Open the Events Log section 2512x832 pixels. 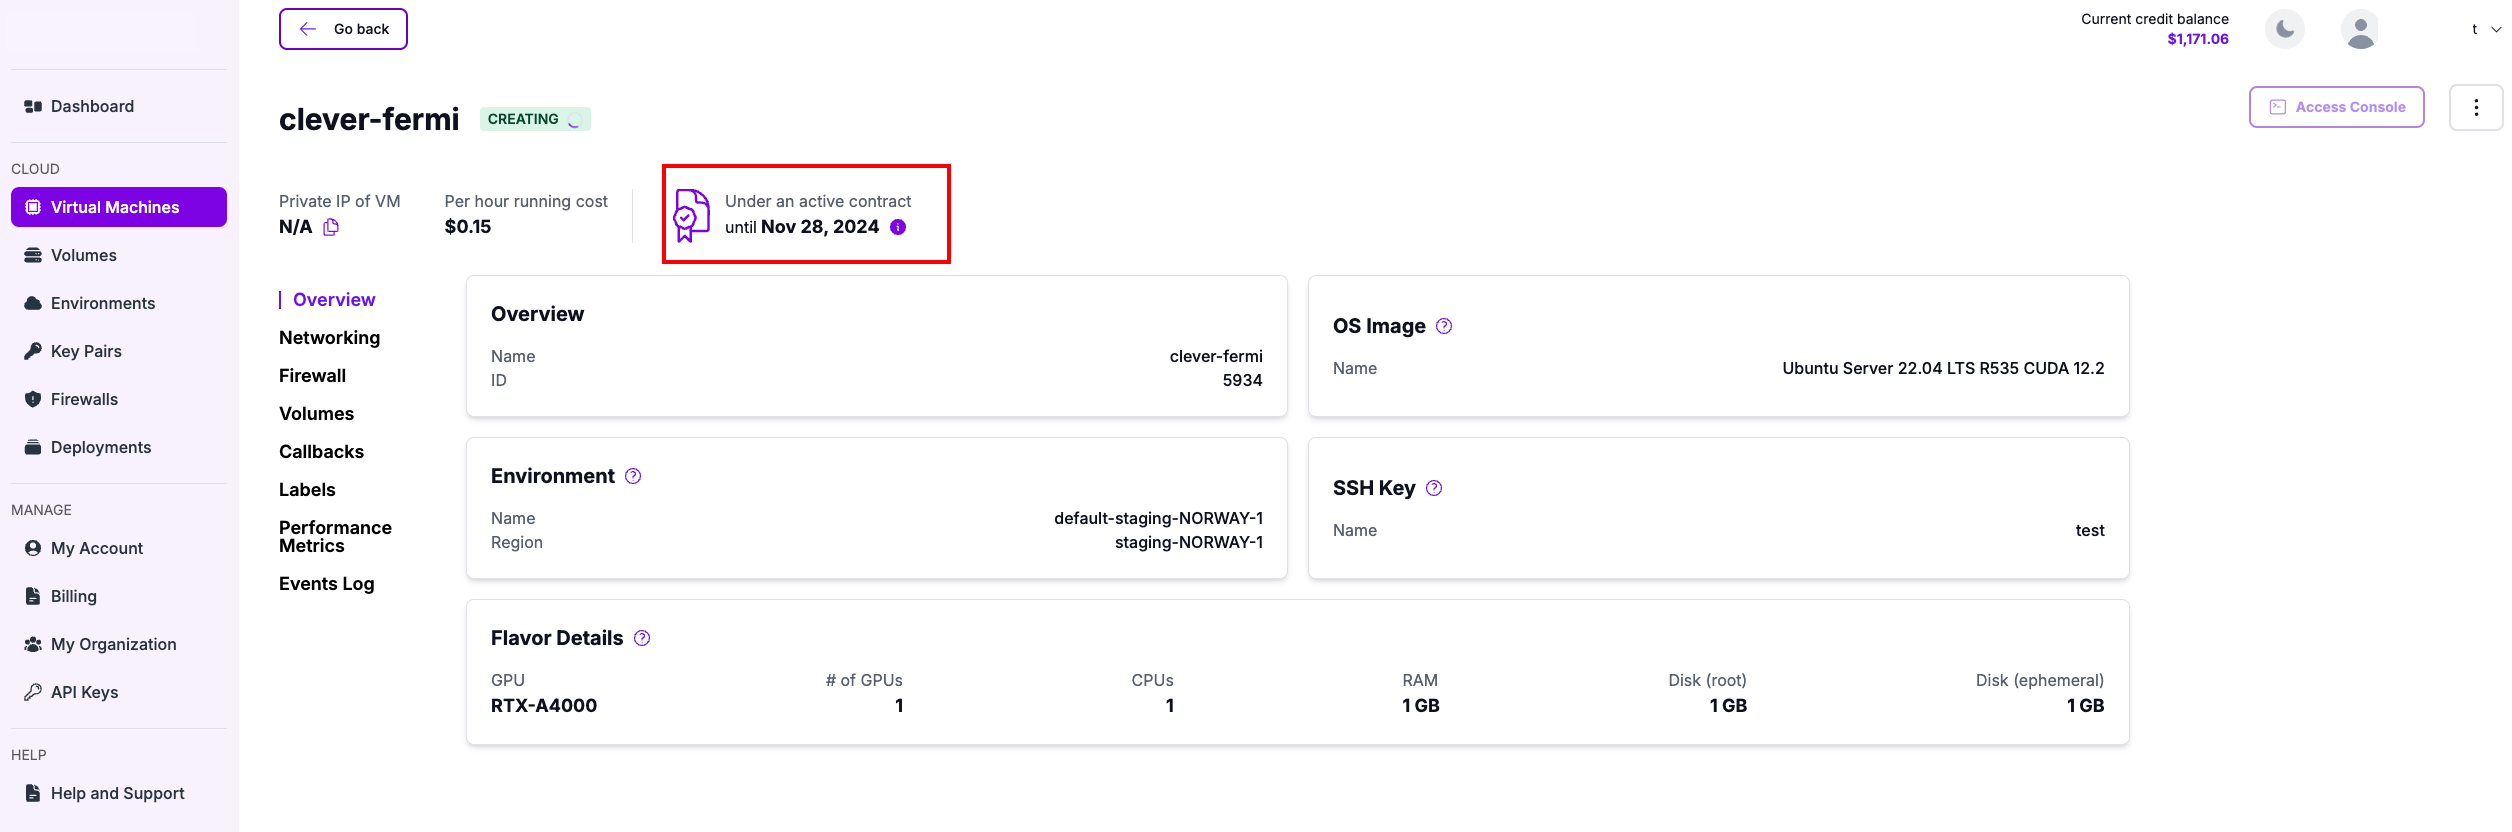point(327,584)
